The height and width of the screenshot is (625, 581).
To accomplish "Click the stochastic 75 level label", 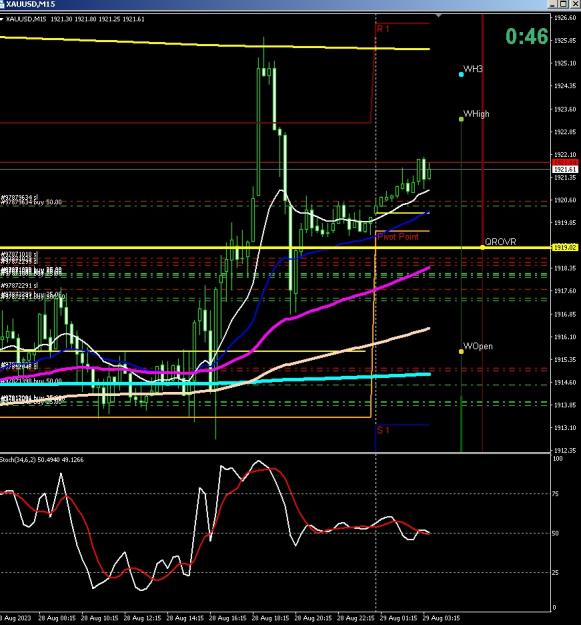I will click(x=555, y=494).
